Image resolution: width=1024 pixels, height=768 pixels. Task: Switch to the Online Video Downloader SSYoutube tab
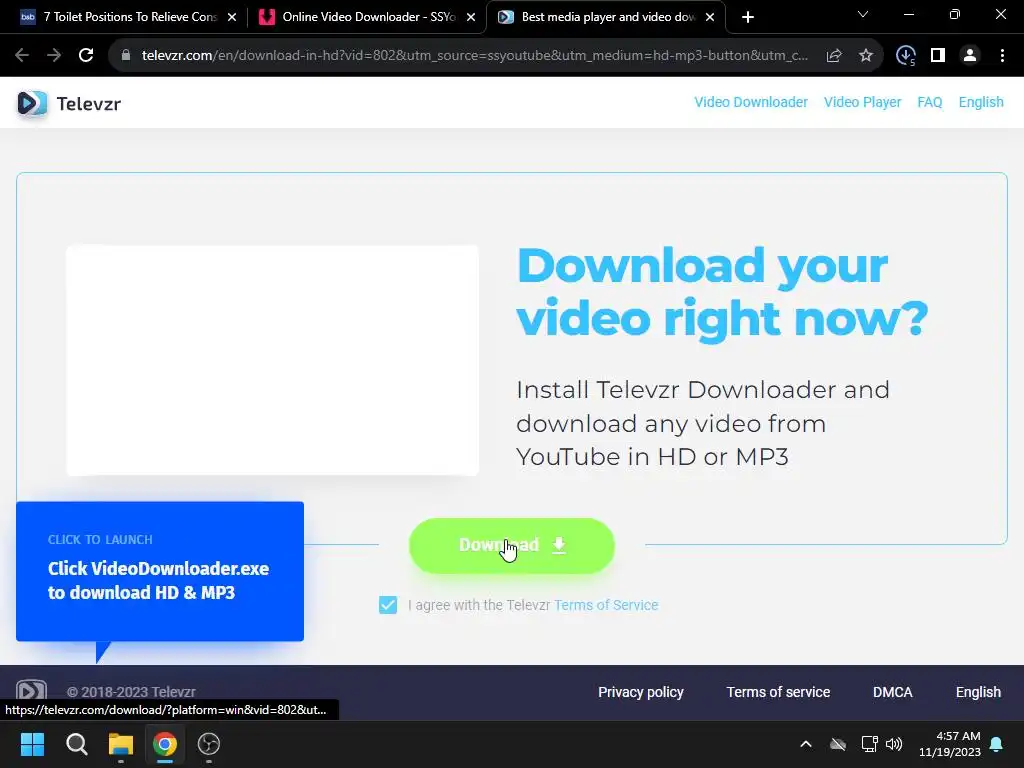tap(366, 17)
